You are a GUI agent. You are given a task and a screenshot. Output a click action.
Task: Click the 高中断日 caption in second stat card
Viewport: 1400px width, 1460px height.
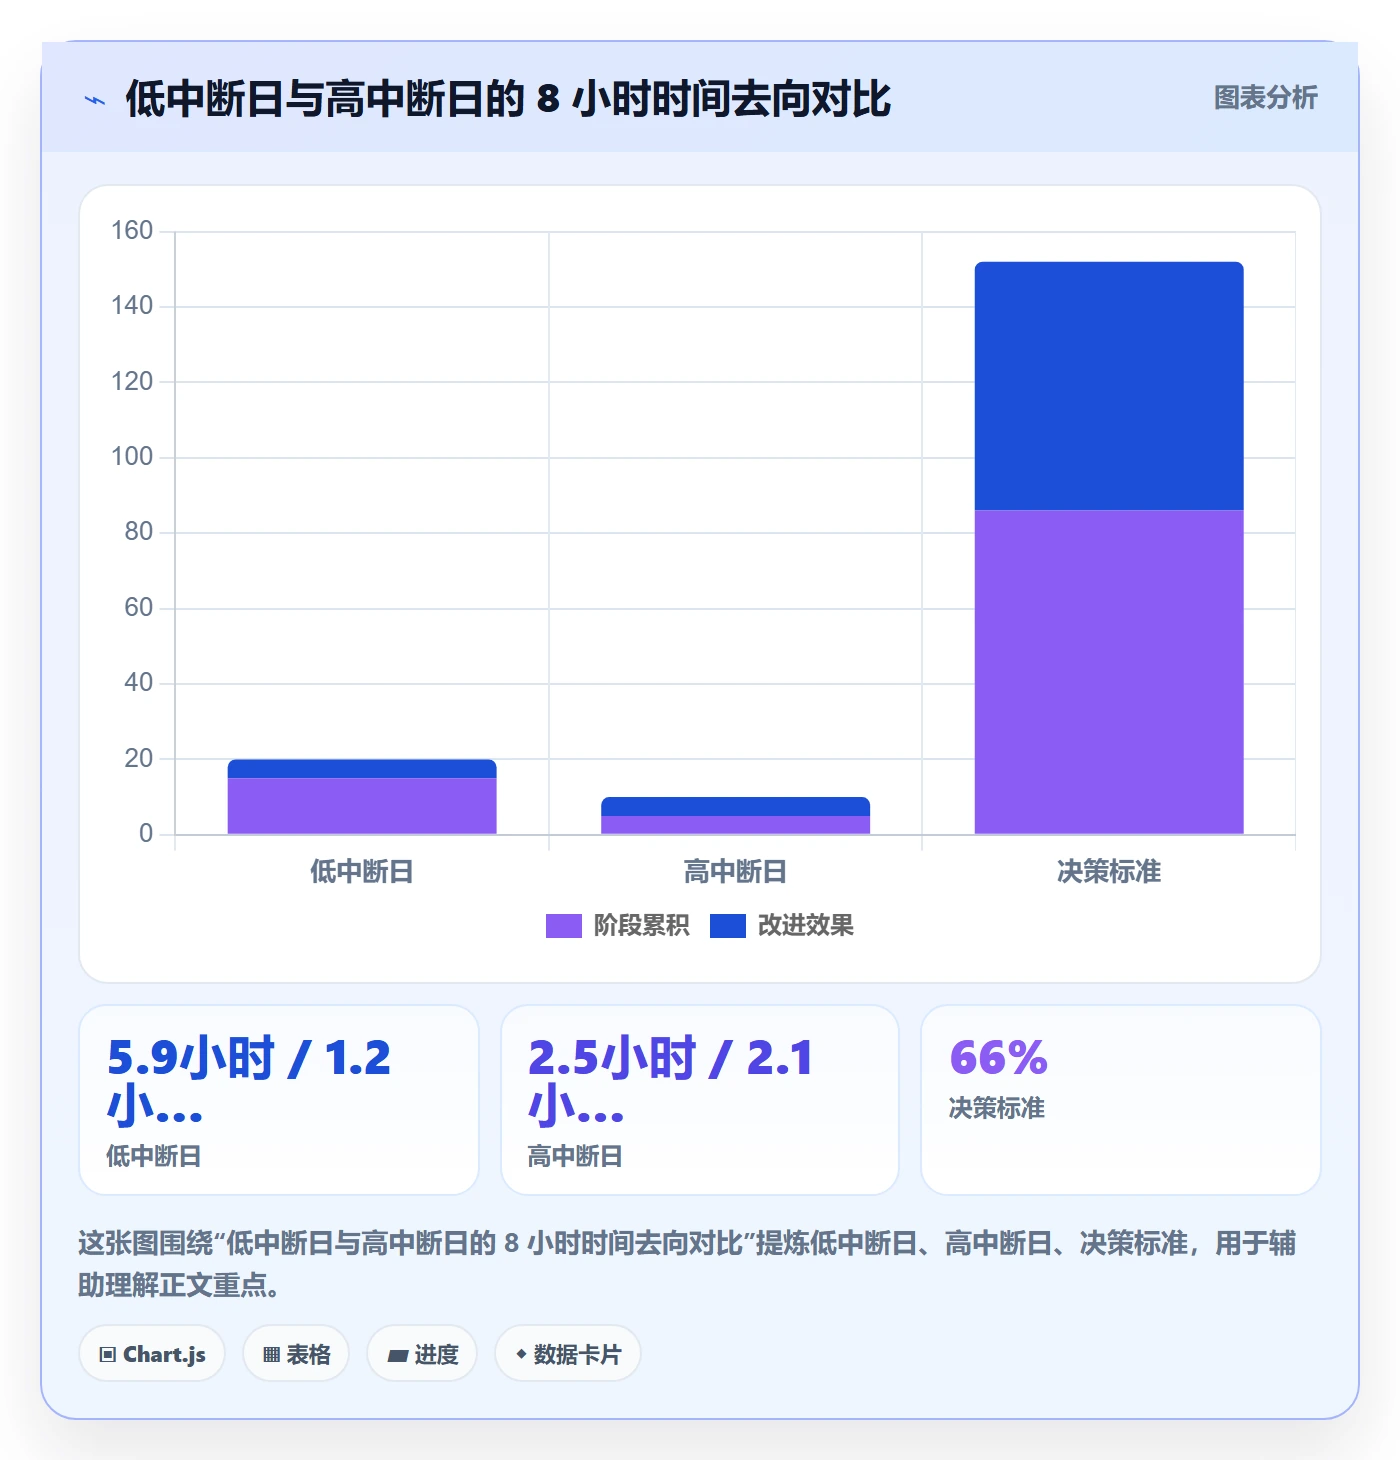tap(575, 1157)
